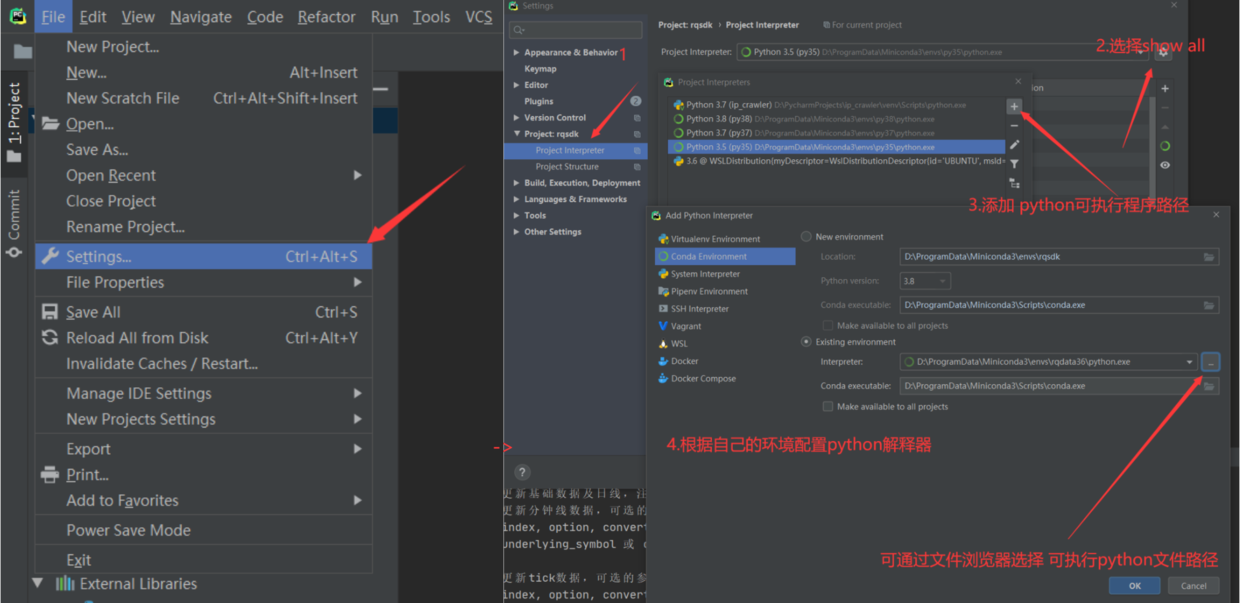Select Python 3.8 (py38) interpreter

tap(836, 118)
